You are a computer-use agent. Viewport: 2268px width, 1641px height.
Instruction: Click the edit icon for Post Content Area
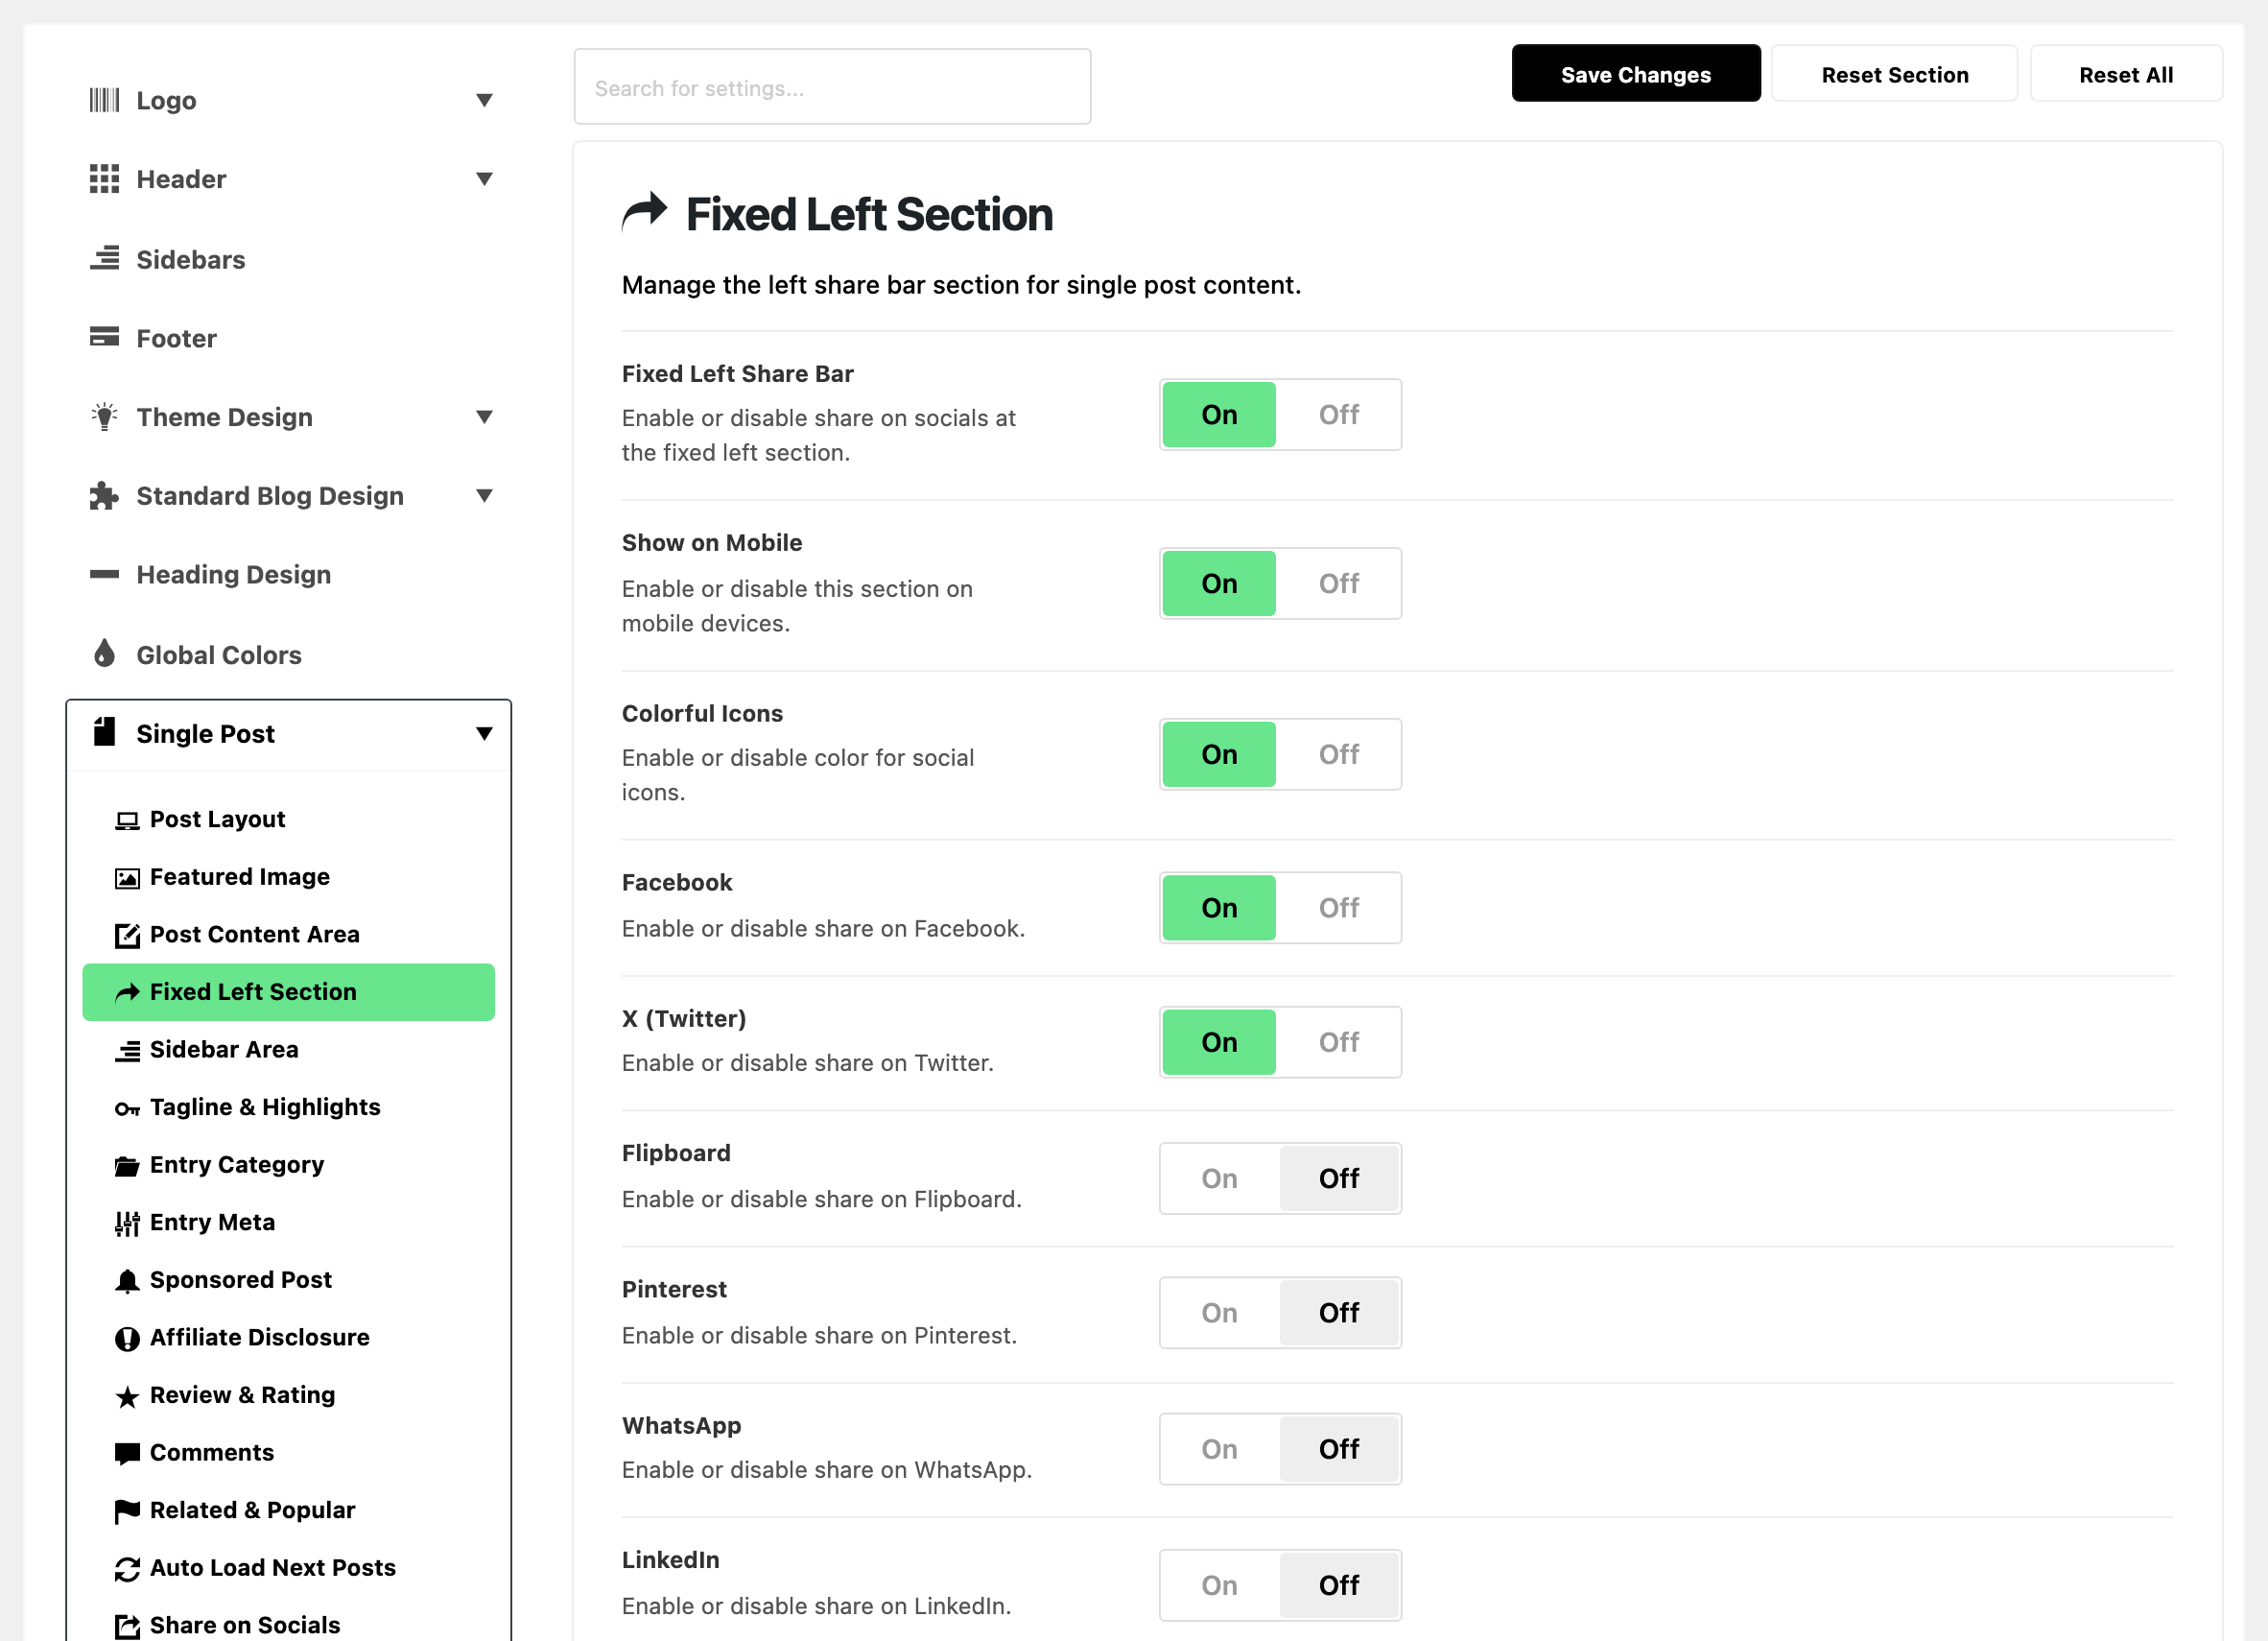pyautogui.click(x=127, y=935)
